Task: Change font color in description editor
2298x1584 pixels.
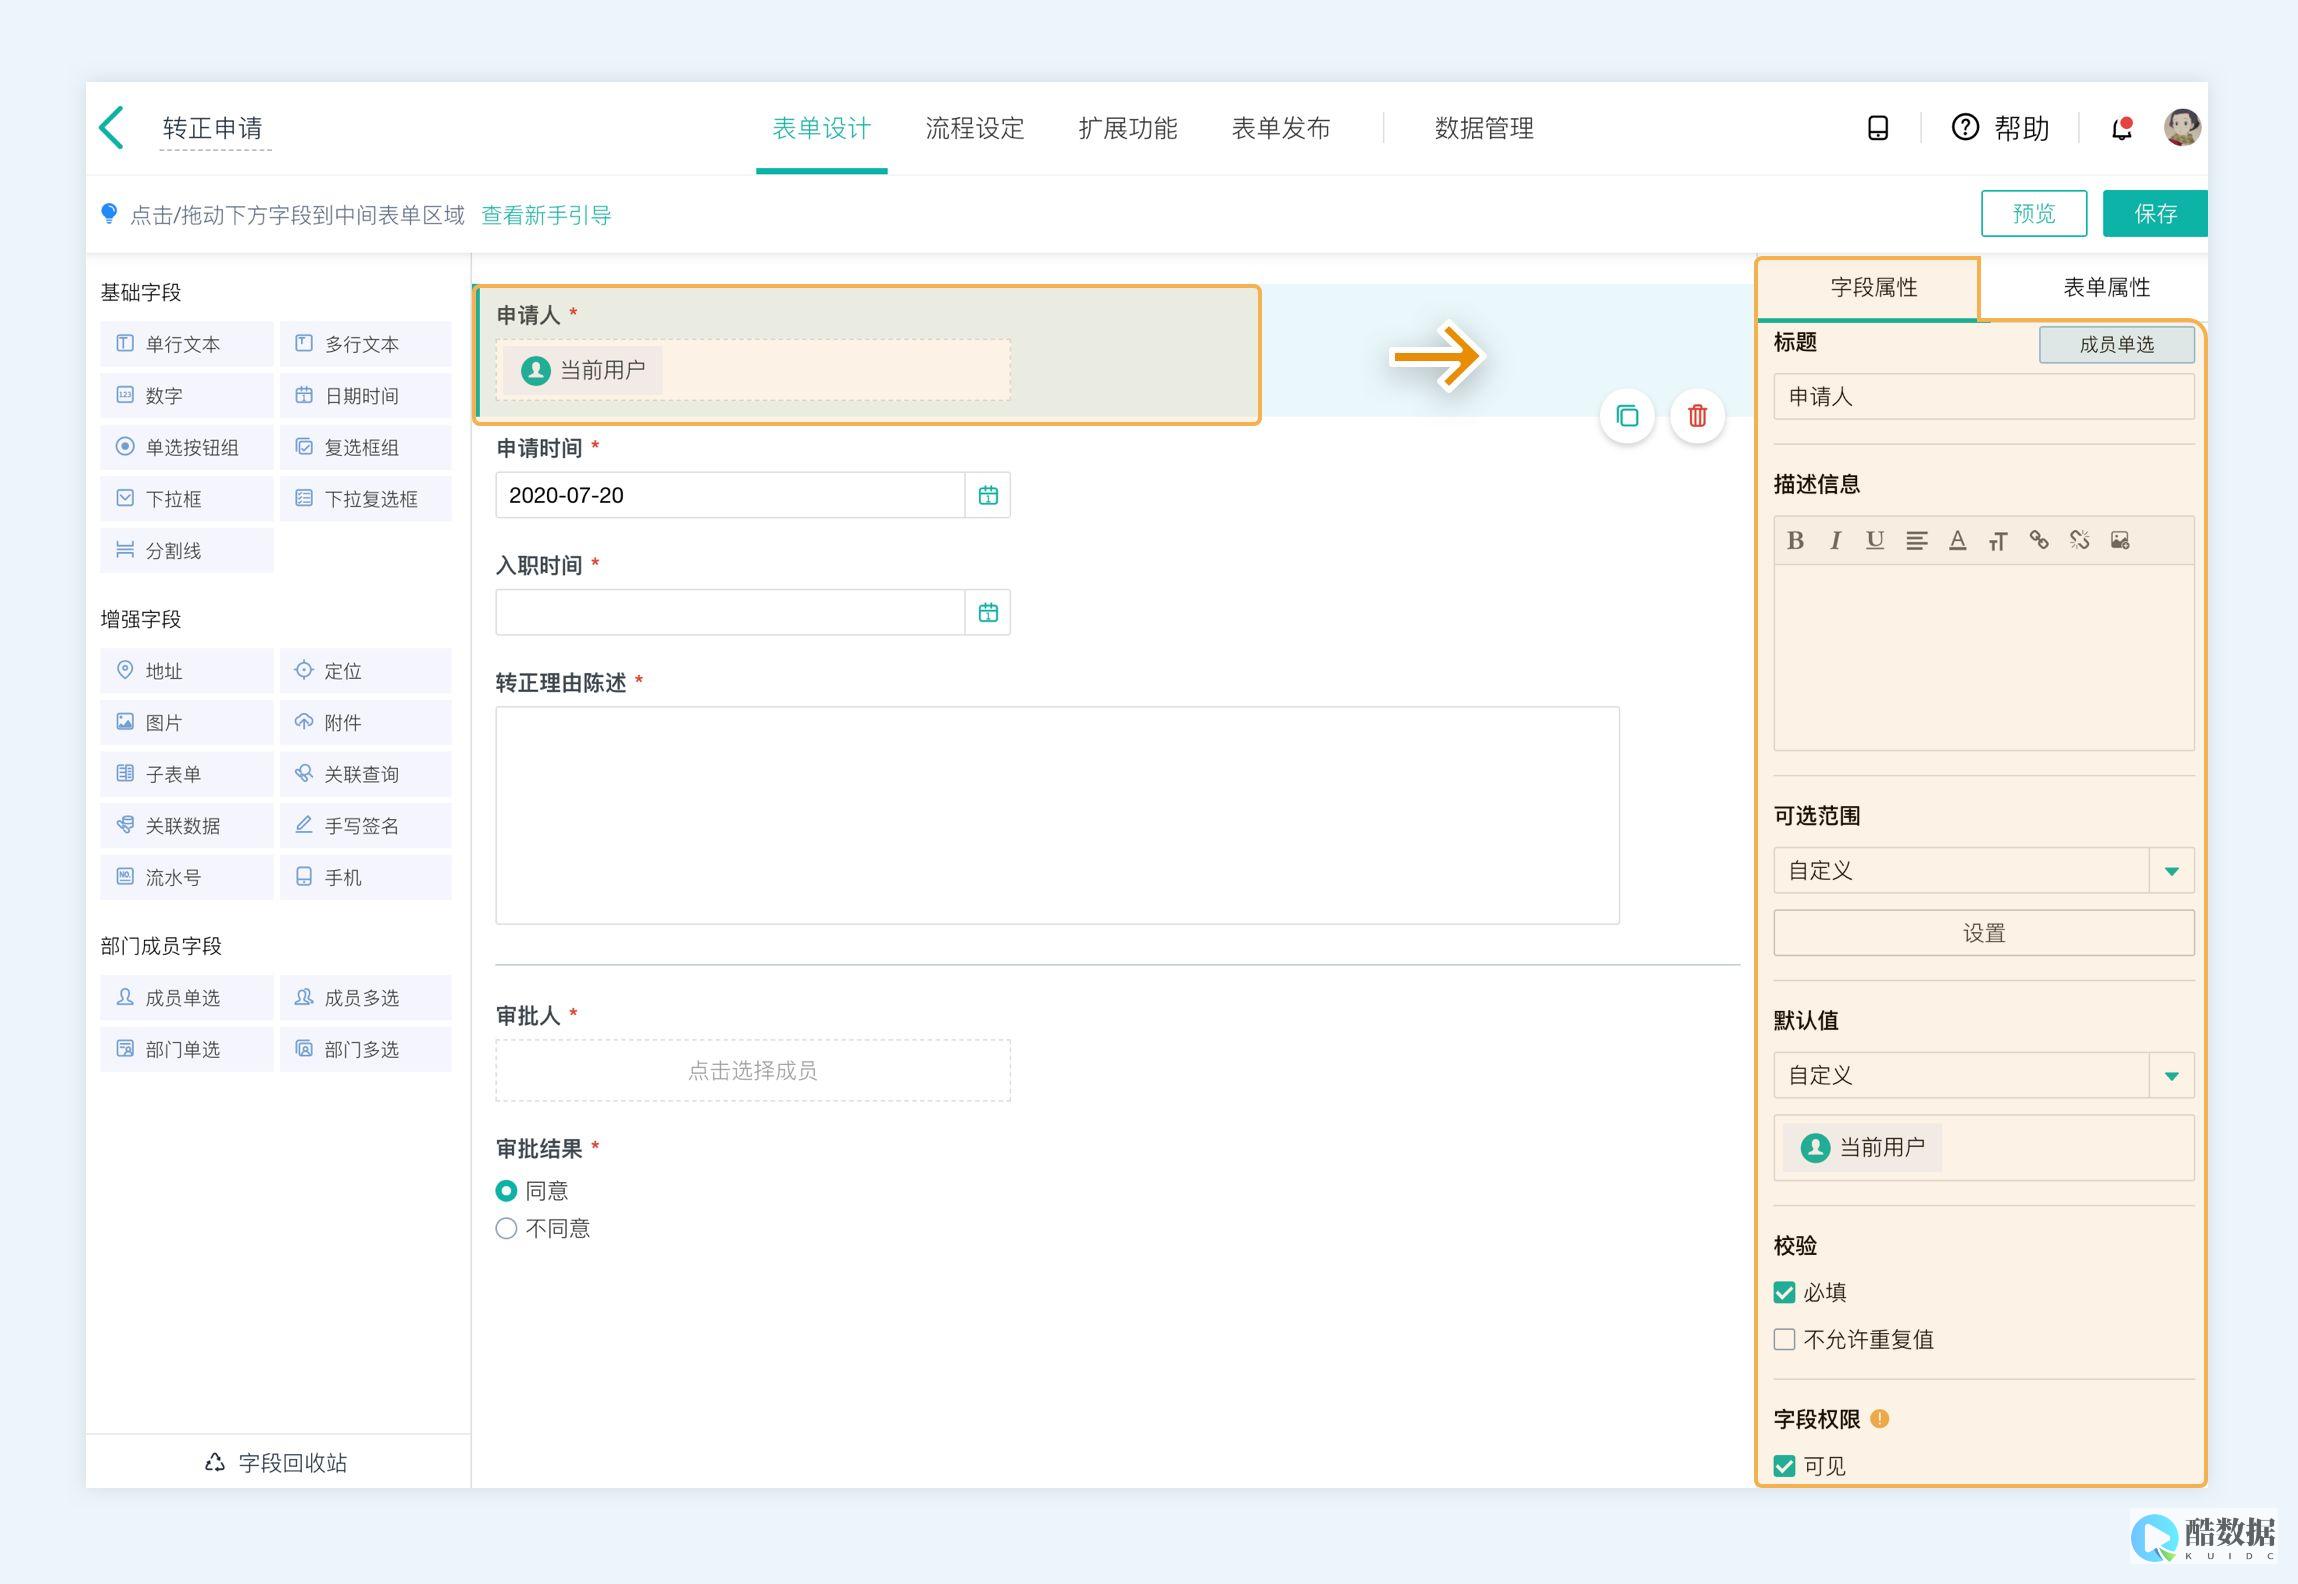Action: click(1957, 541)
